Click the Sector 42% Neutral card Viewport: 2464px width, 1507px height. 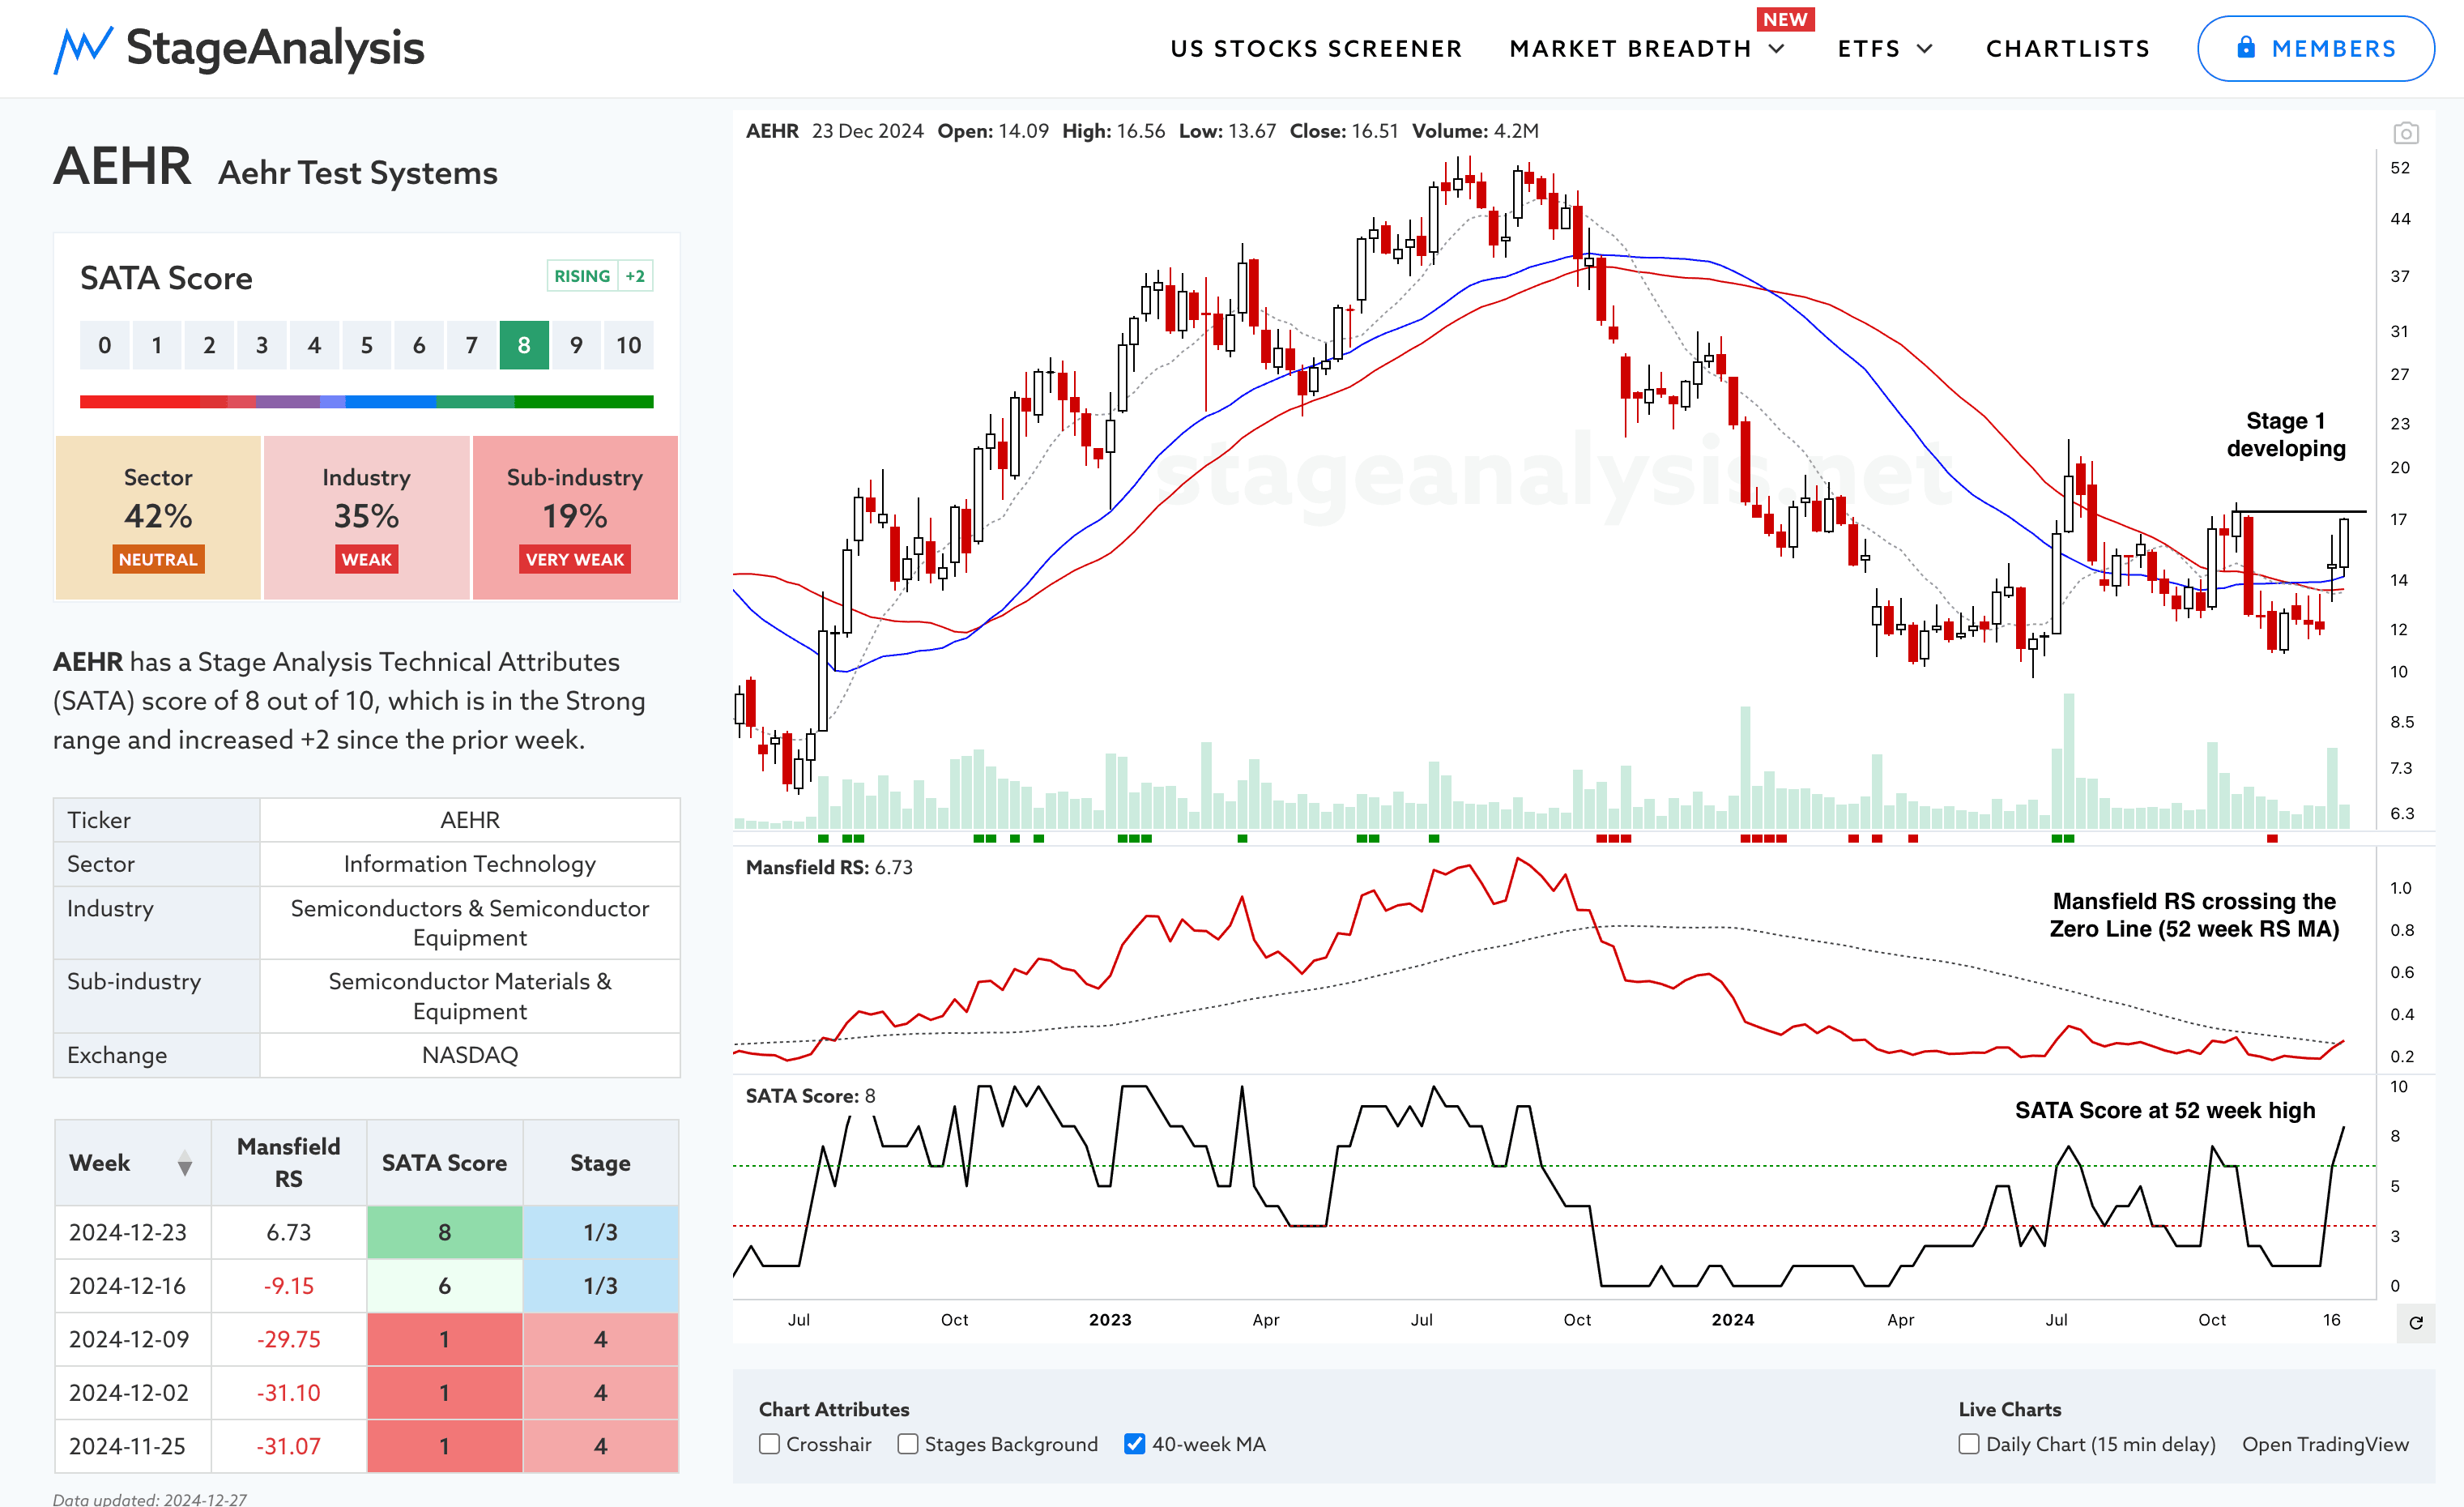click(x=158, y=517)
